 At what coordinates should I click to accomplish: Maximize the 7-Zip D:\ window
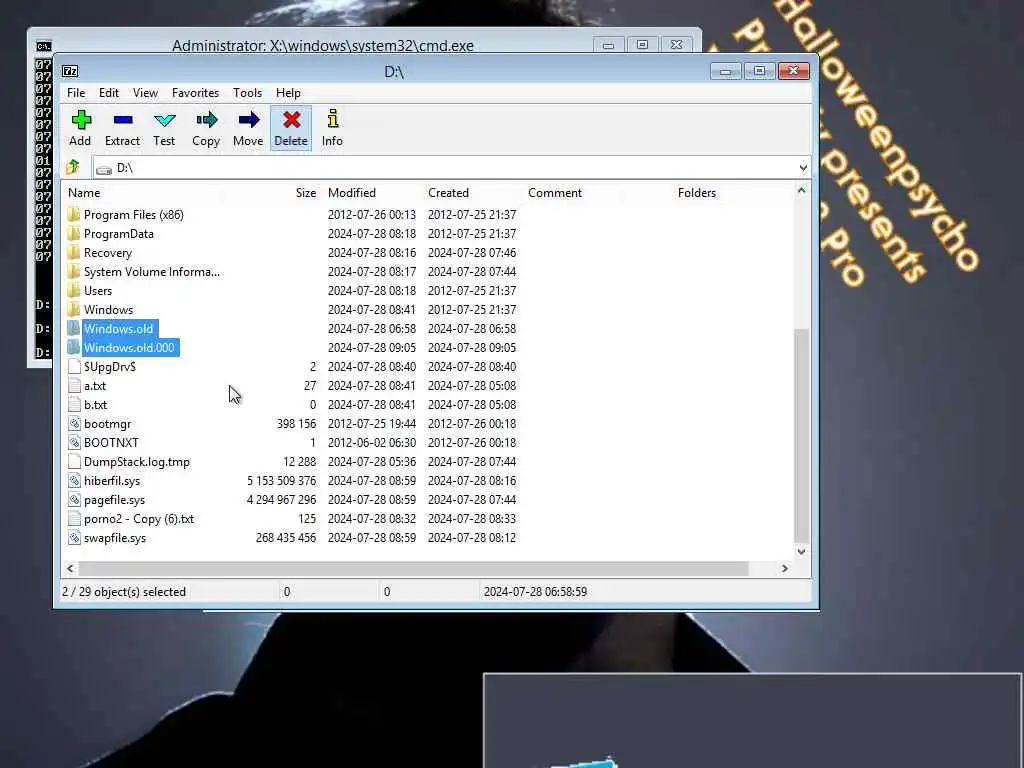pyautogui.click(x=760, y=71)
